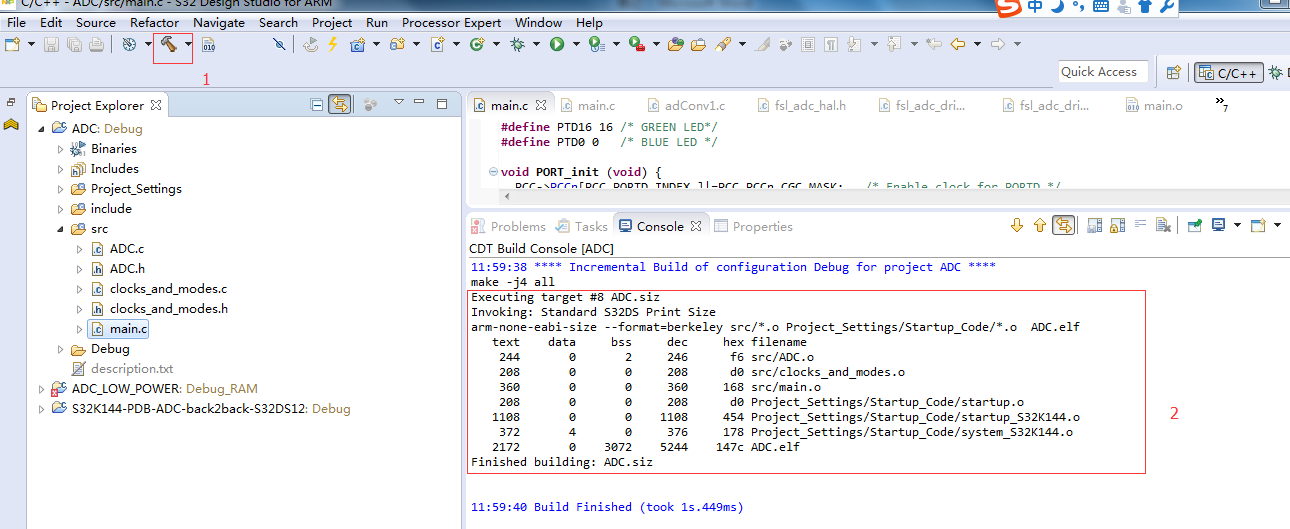Click Collapse All in Project Explorer
Screen dimensions: 1290x529
pyautogui.click(x=317, y=104)
